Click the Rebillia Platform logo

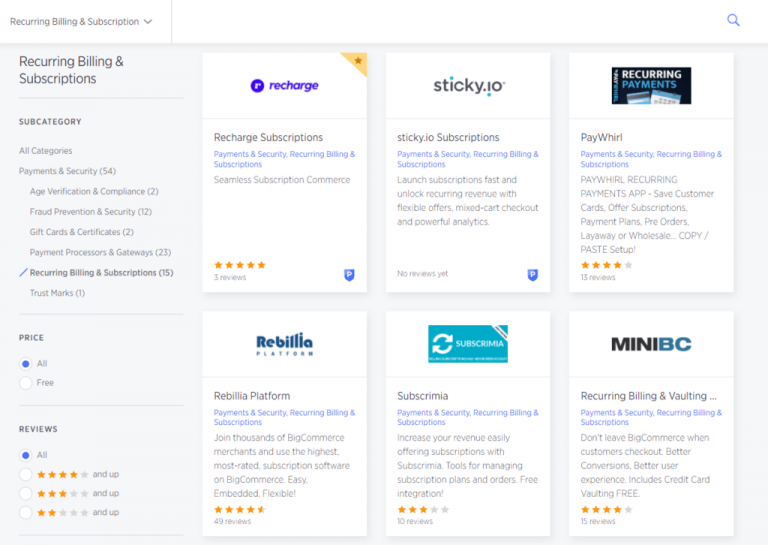pyautogui.click(x=284, y=344)
